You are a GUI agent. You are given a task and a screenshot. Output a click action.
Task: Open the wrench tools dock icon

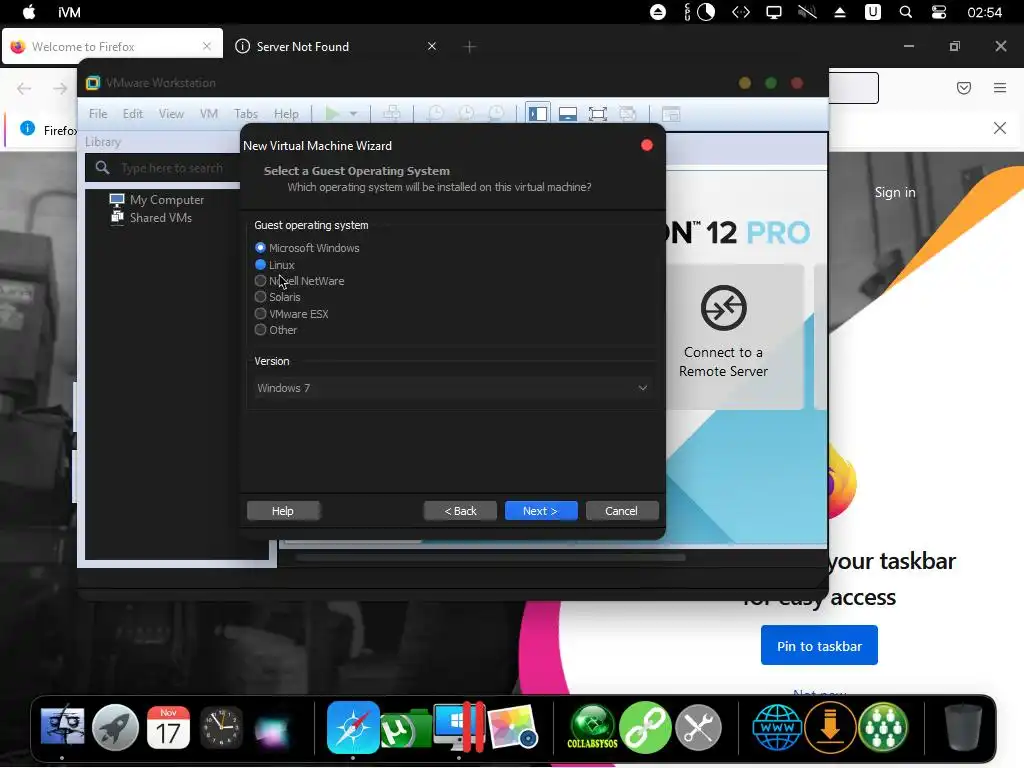pyautogui.click(x=698, y=728)
